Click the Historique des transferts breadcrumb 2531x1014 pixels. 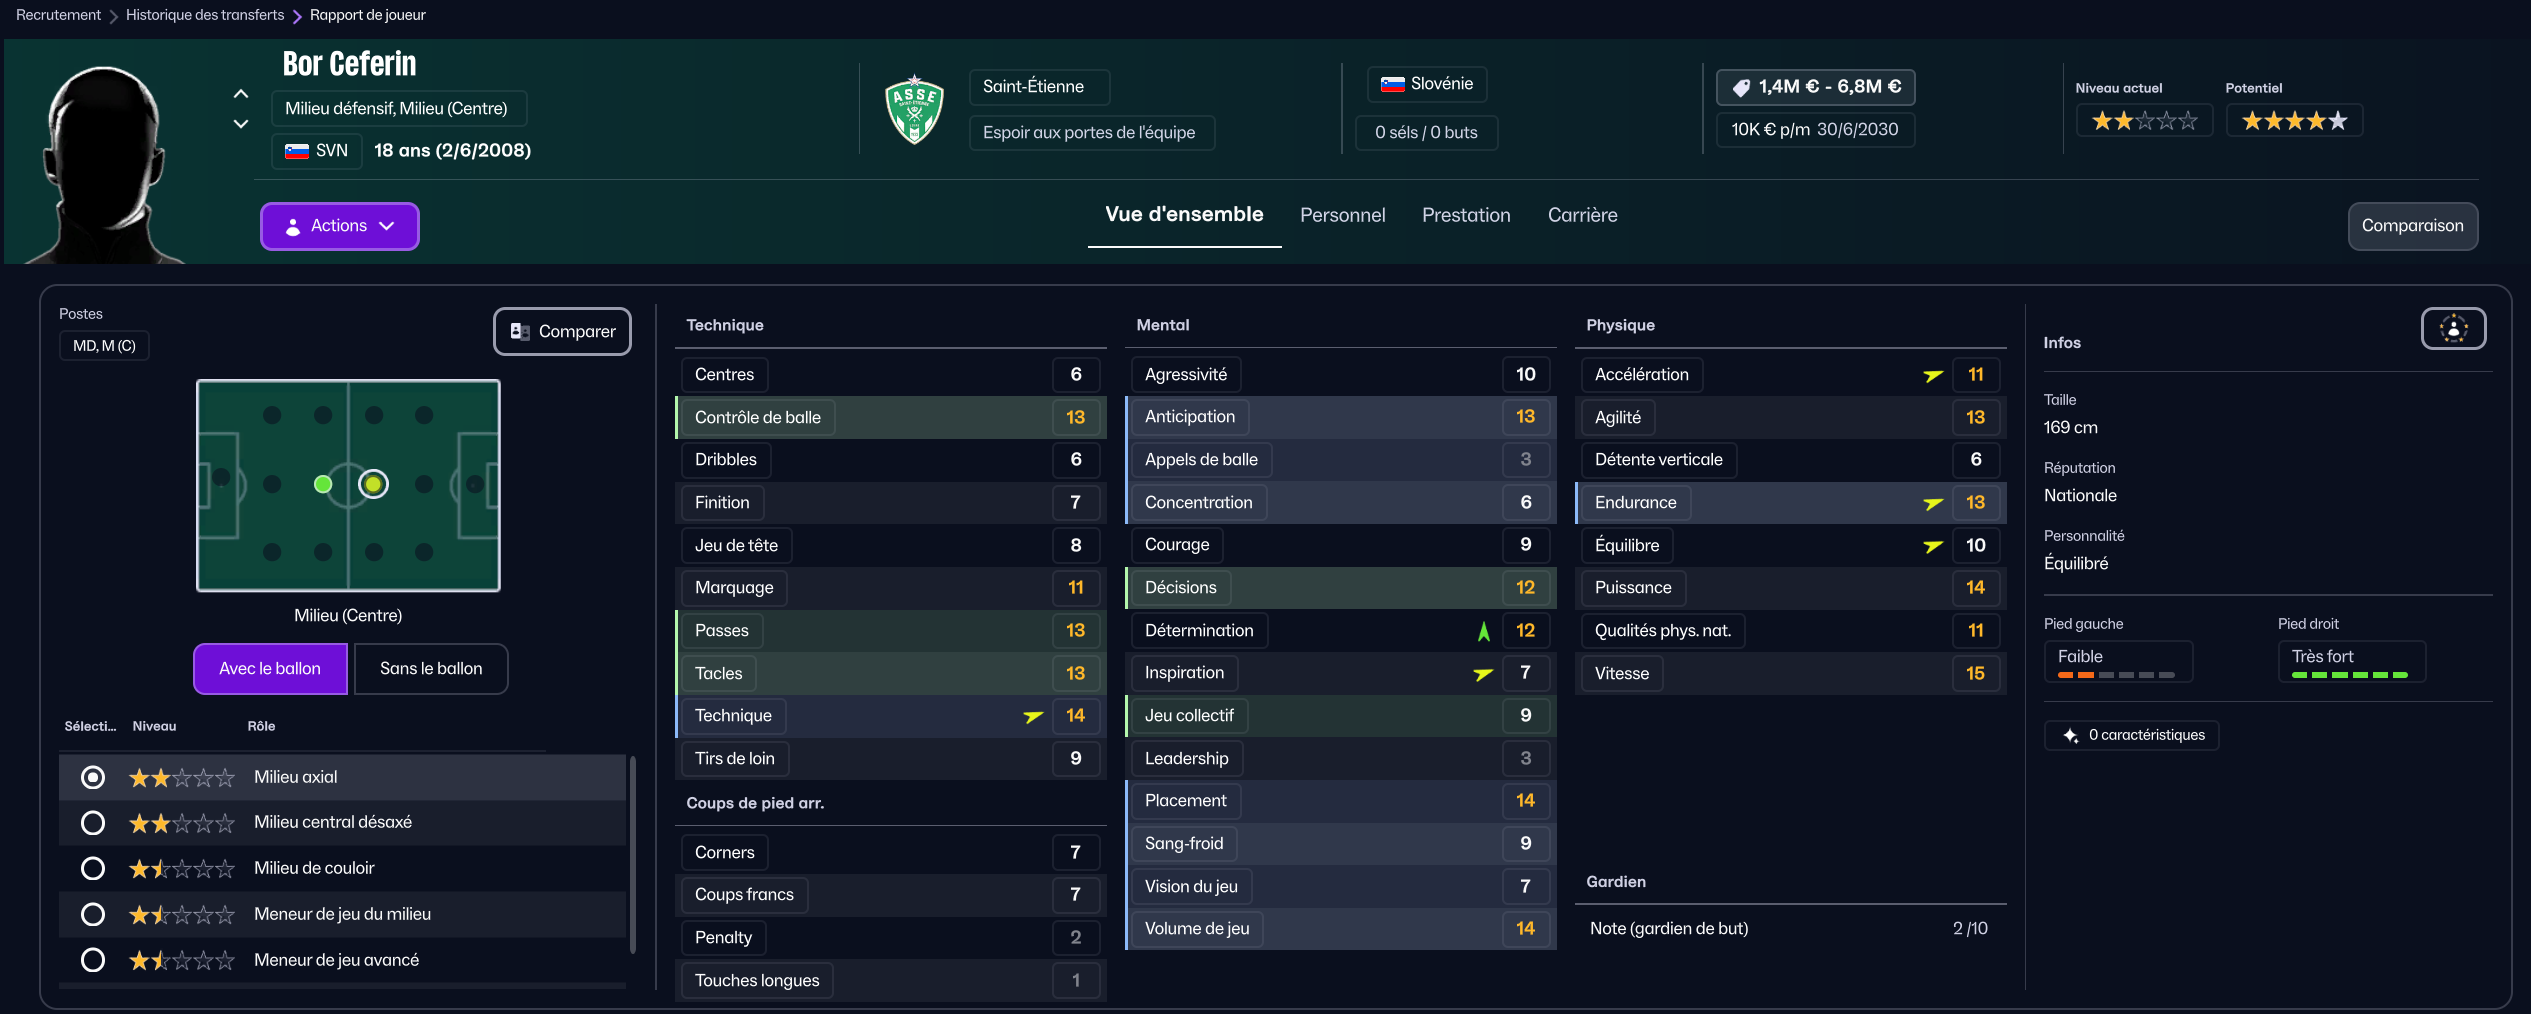point(205,15)
